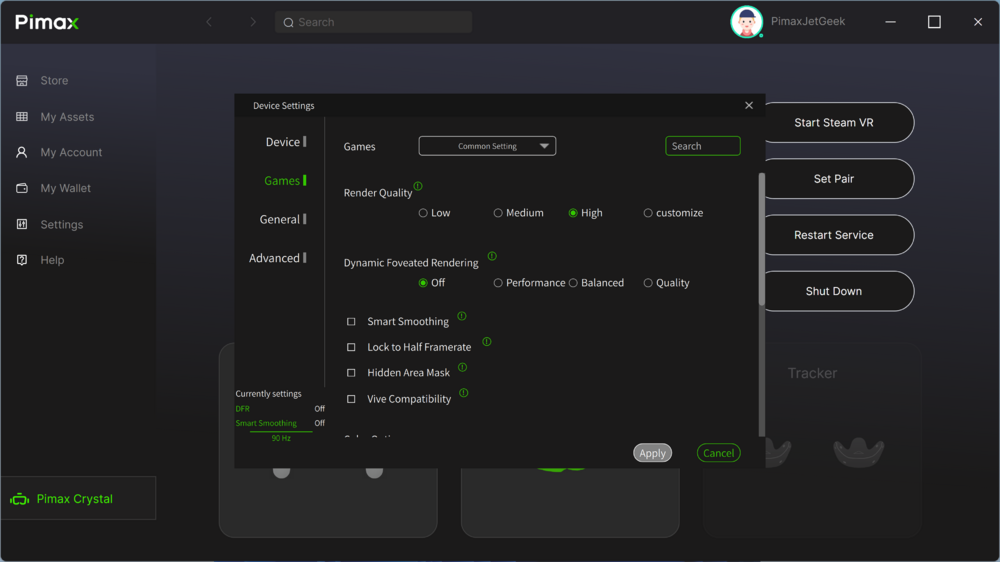Click the Games search field in dialog

click(702, 146)
